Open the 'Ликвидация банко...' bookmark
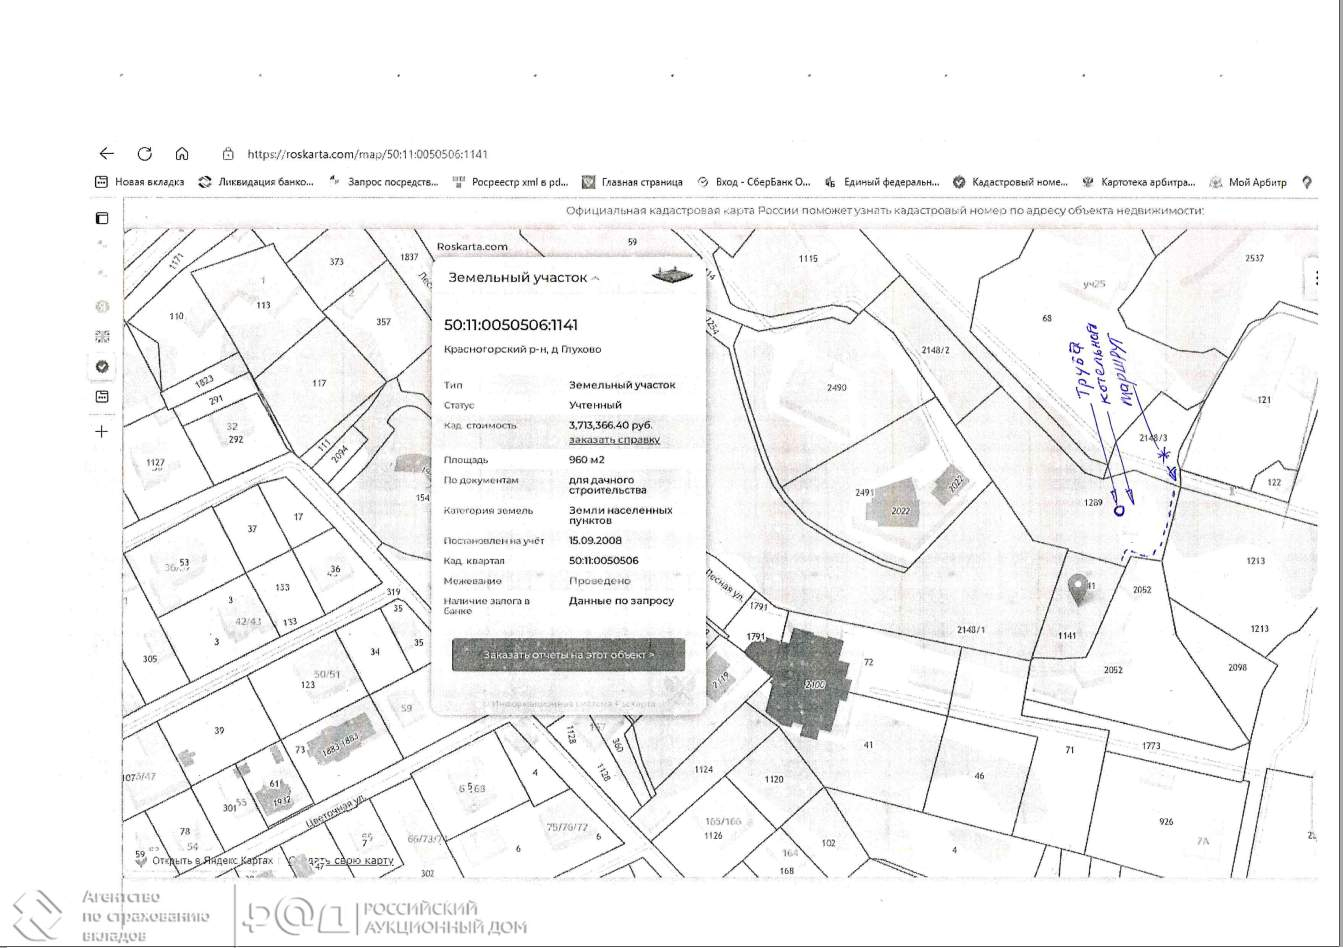This screenshot has width=1343, height=948. click(x=256, y=182)
